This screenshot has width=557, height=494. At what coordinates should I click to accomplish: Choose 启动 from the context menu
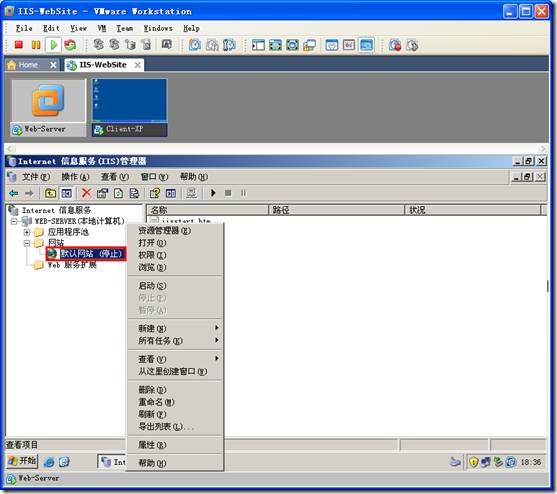coord(175,286)
